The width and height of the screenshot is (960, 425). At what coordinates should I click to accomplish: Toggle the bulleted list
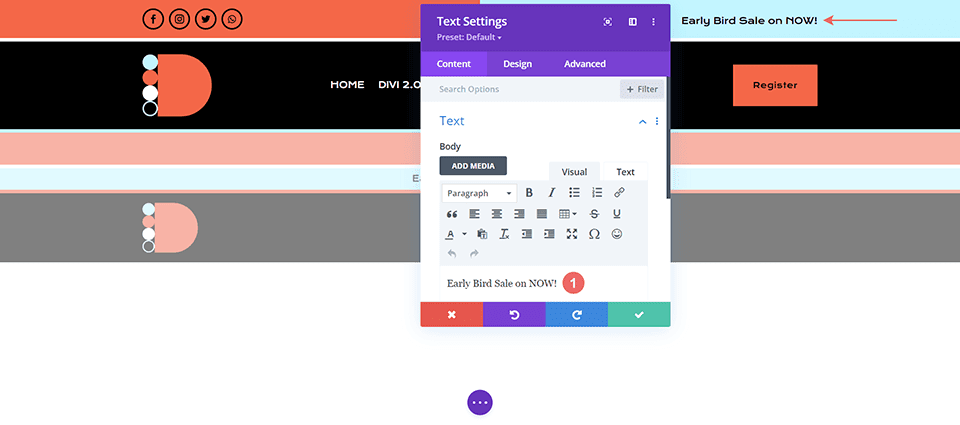[574, 193]
